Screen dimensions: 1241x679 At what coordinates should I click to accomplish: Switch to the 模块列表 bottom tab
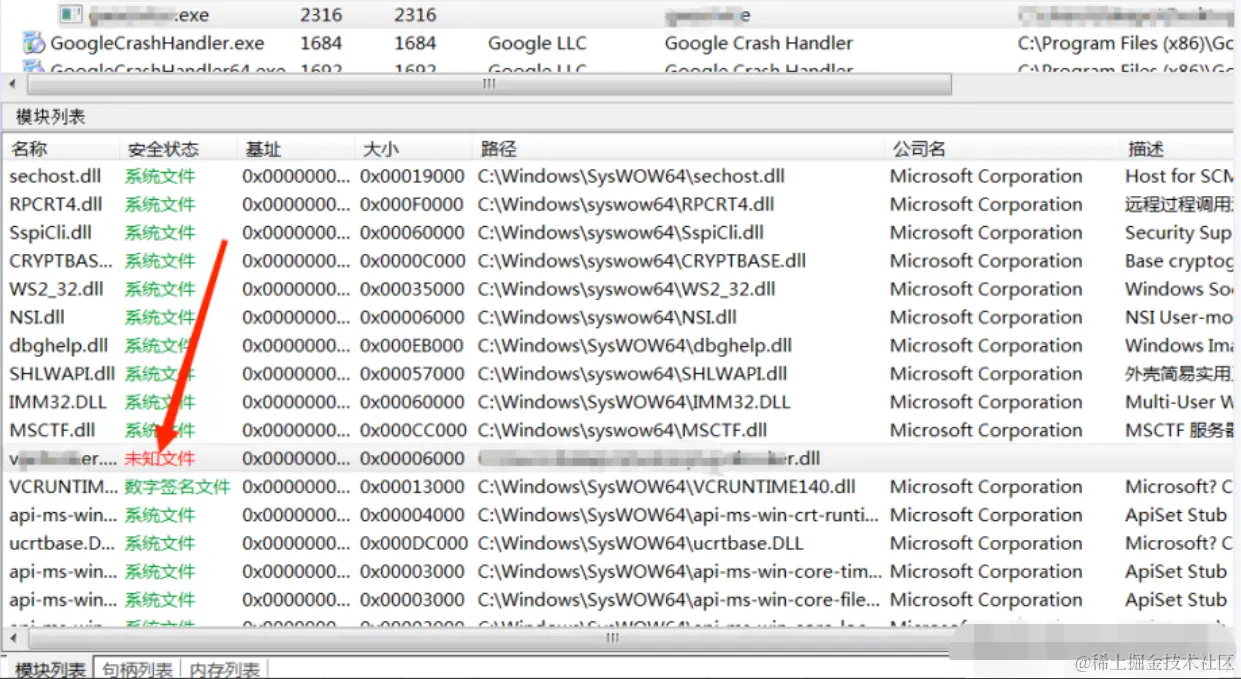(x=48, y=669)
